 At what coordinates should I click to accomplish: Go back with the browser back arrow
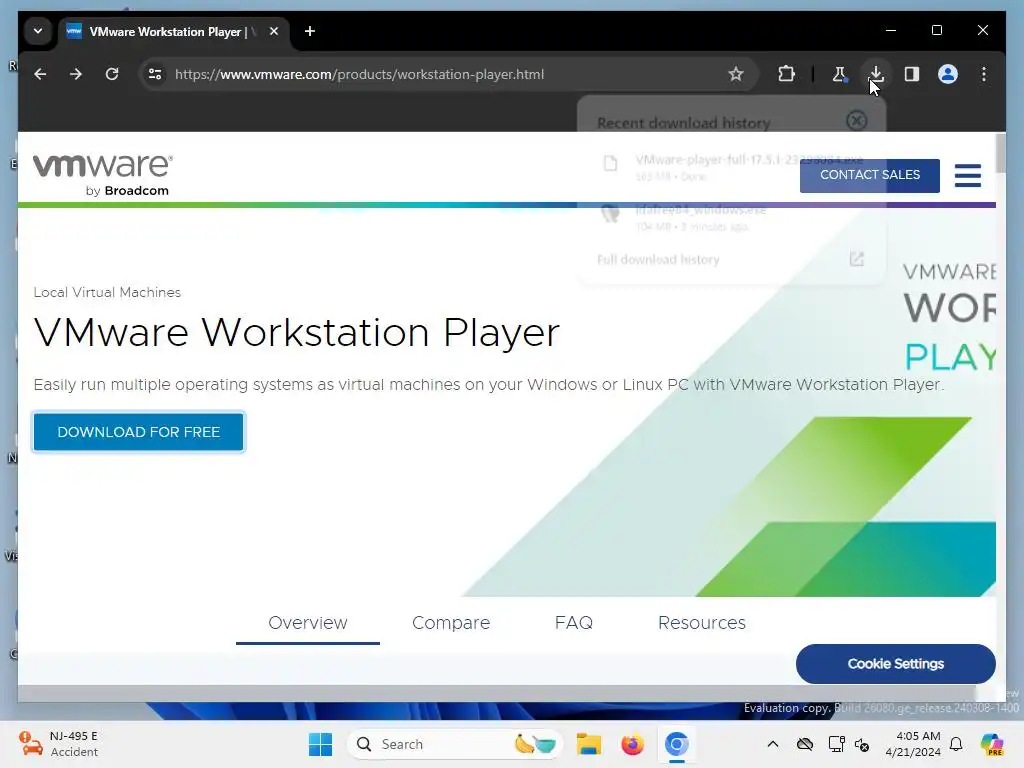coord(40,74)
